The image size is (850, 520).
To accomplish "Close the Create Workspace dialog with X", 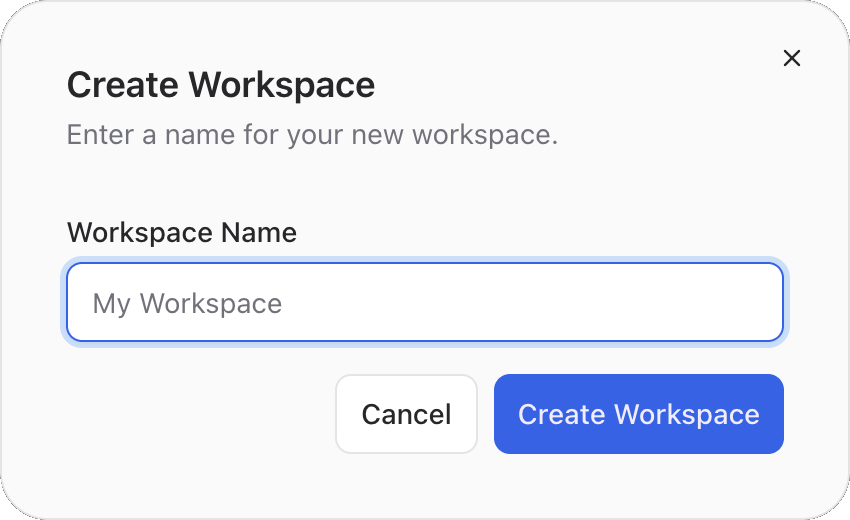I will [x=791, y=58].
